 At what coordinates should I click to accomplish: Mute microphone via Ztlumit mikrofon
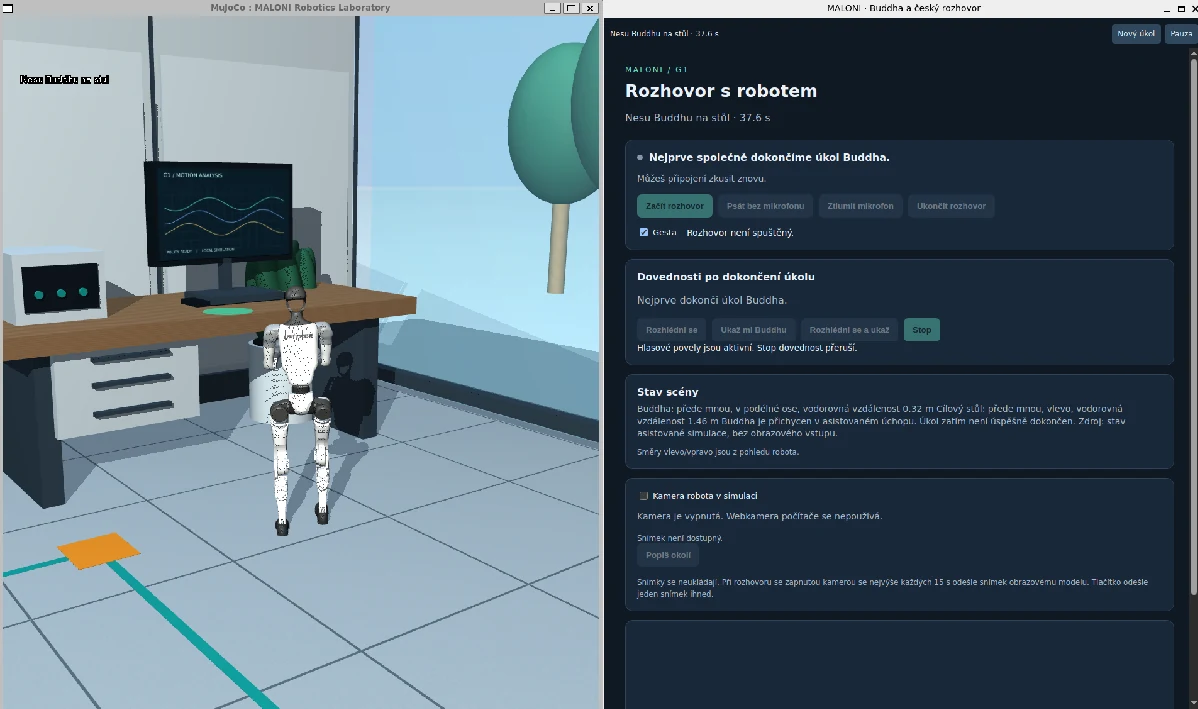pyautogui.click(x=860, y=206)
